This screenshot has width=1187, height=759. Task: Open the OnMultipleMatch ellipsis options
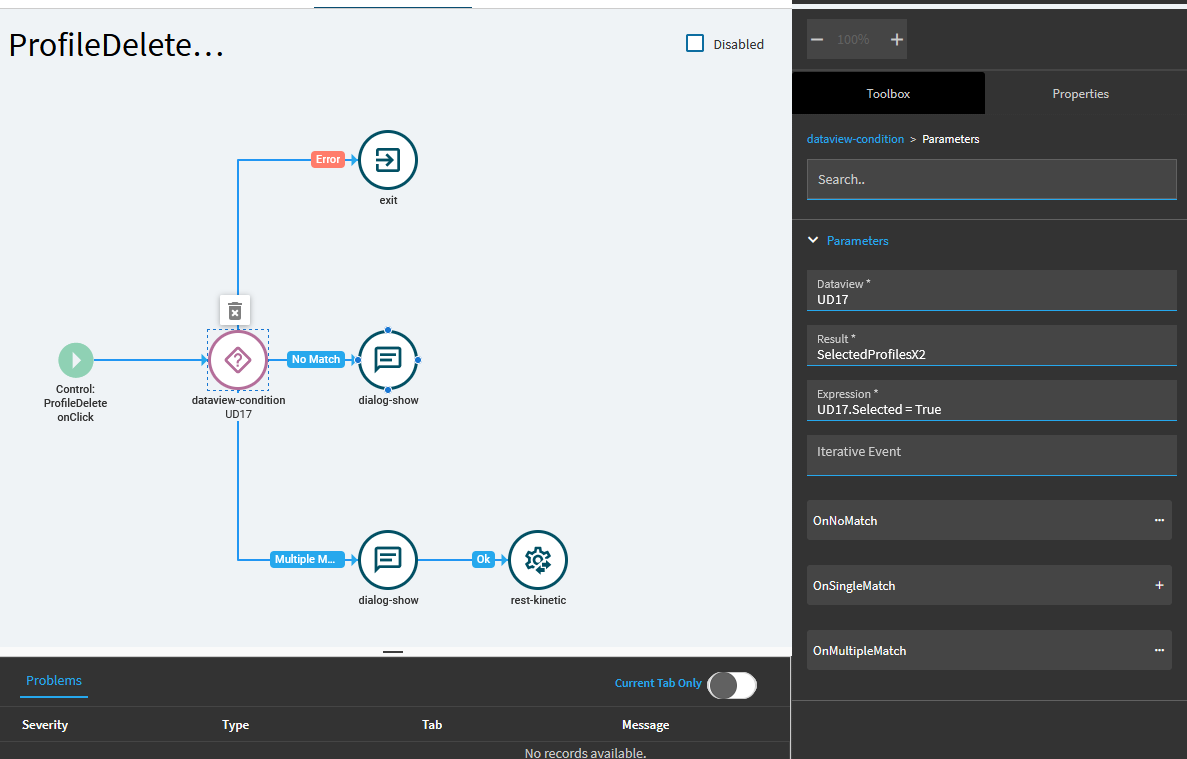click(1159, 650)
